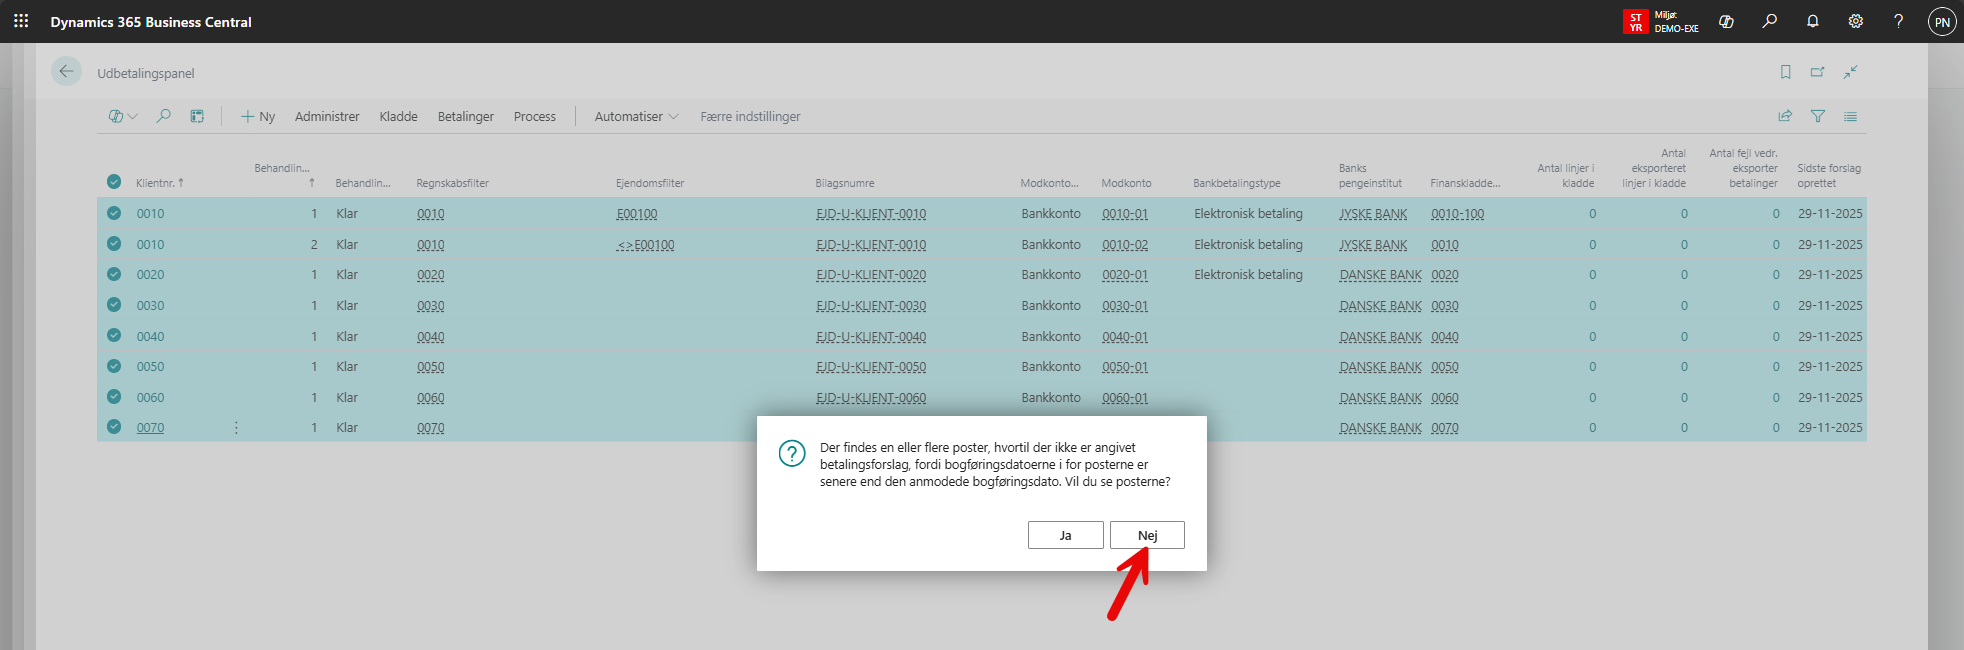The height and width of the screenshot is (650, 1964).
Task: Open the settings gear icon
Action: pyautogui.click(x=1855, y=21)
